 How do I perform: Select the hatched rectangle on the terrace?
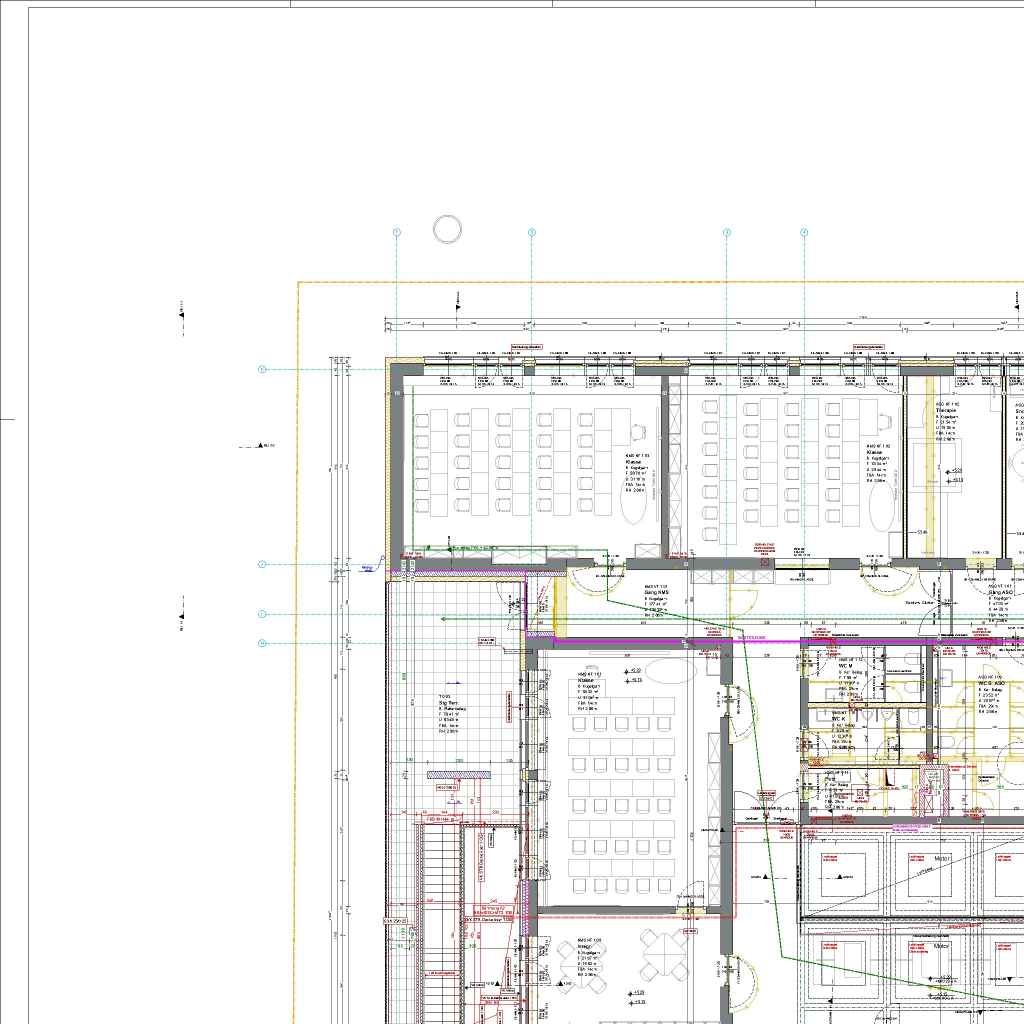pyautogui.click(x=459, y=775)
